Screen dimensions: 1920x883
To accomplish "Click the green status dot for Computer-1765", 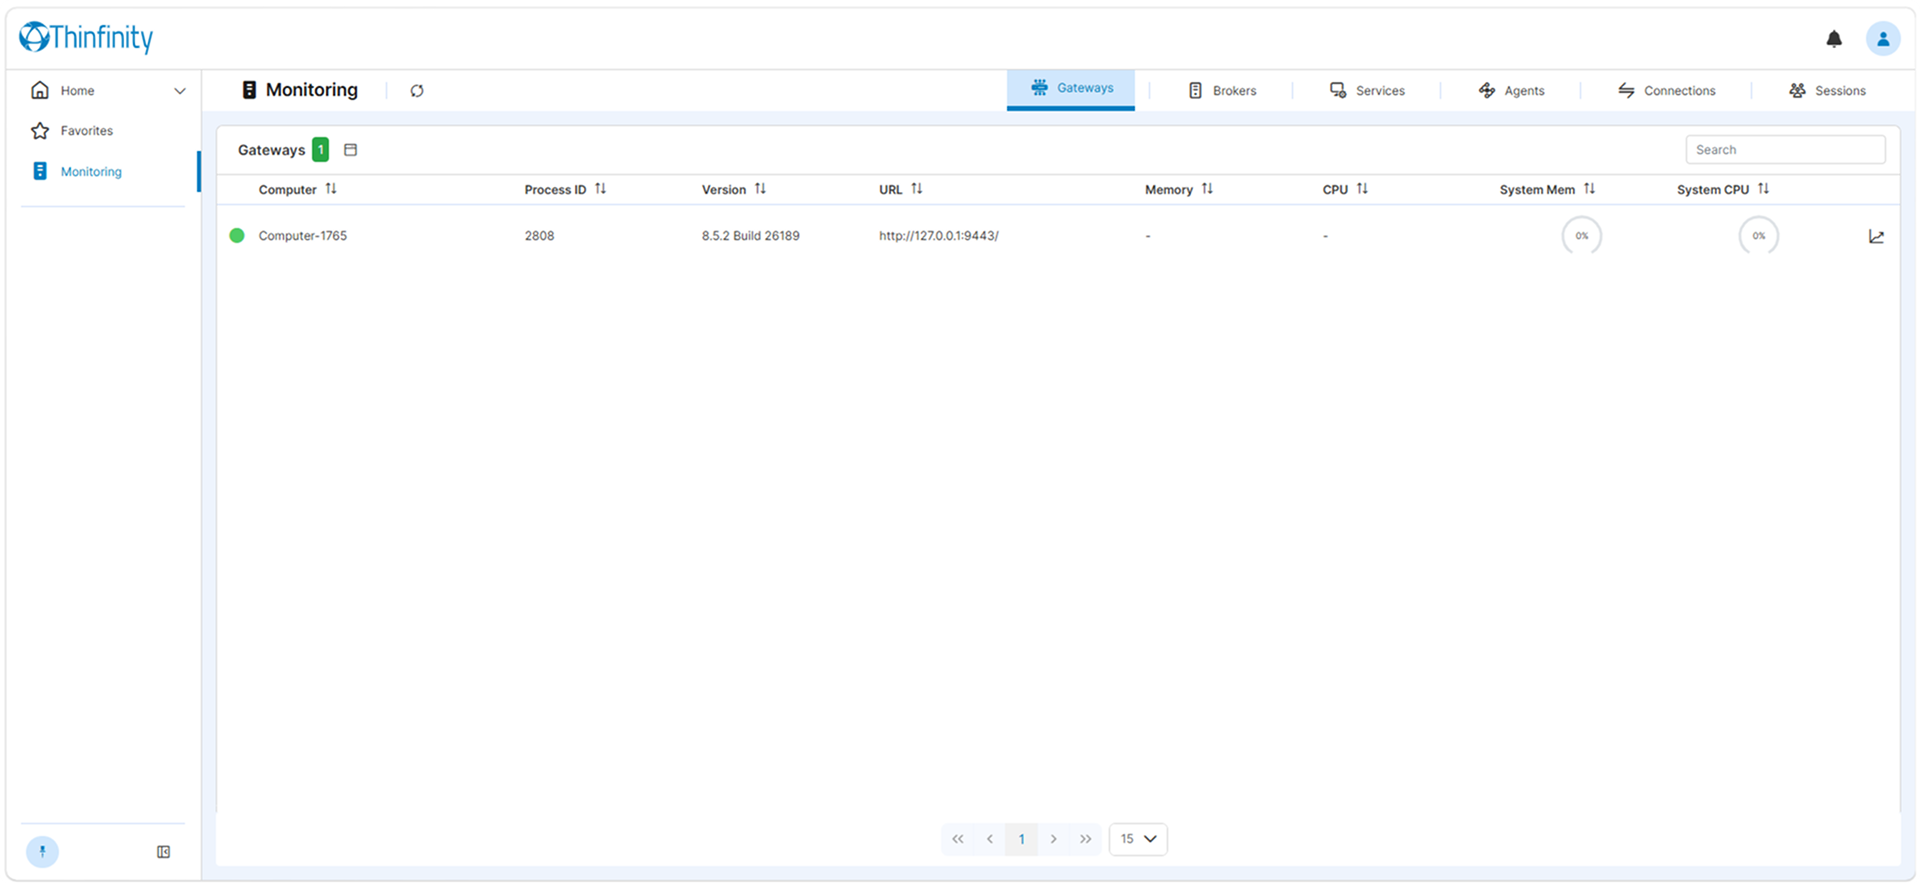I will click(237, 236).
